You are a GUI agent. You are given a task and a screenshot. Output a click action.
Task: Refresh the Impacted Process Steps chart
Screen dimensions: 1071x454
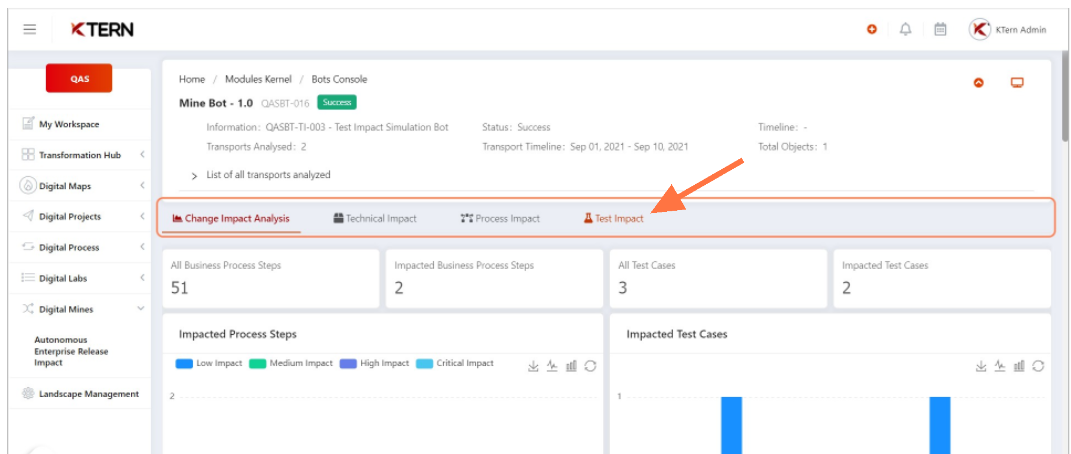(x=591, y=366)
